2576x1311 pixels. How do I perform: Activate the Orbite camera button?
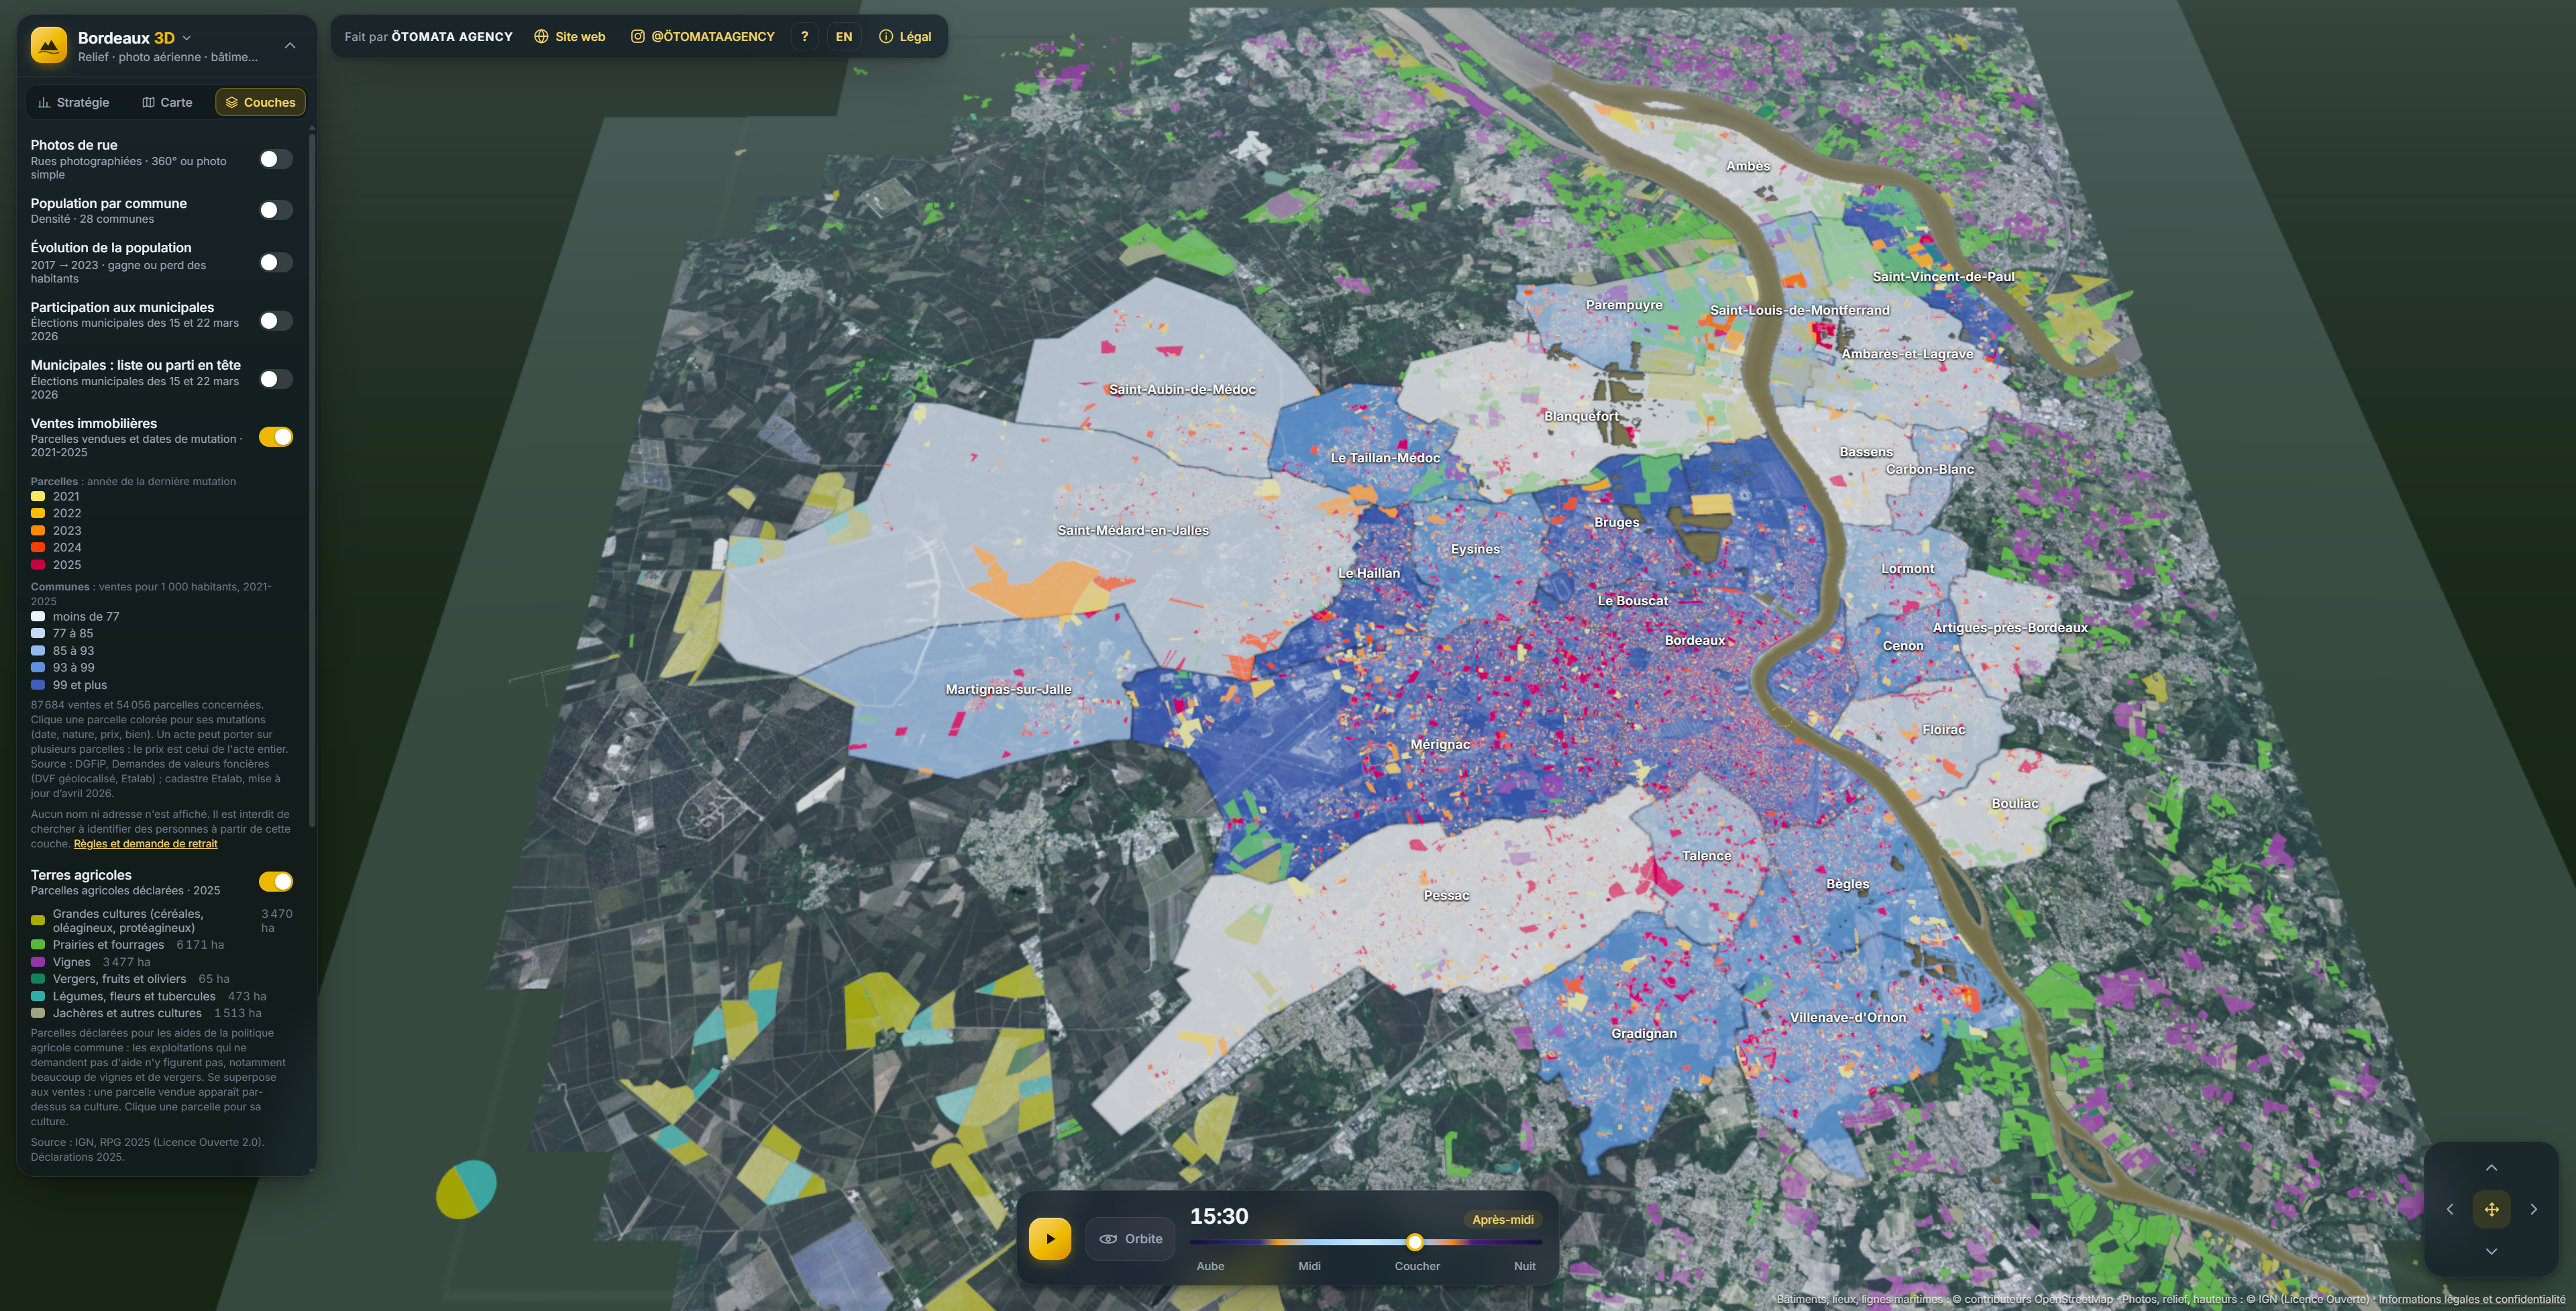(x=1130, y=1238)
